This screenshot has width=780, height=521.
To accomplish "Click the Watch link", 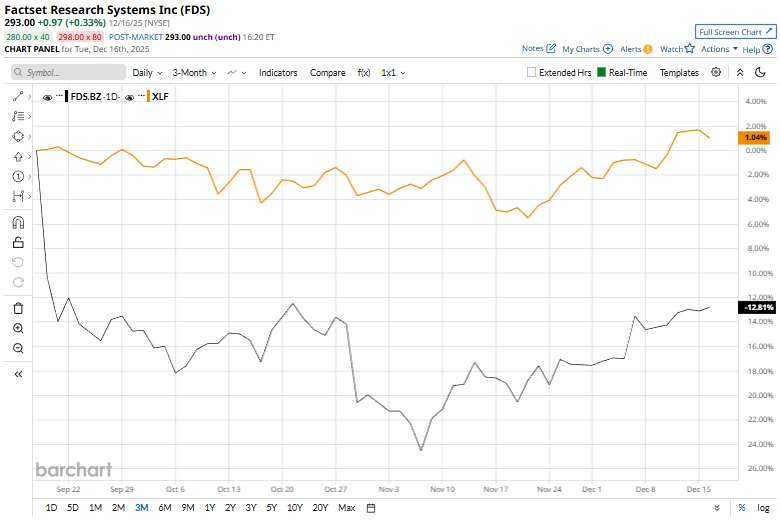I will (671, 49).
